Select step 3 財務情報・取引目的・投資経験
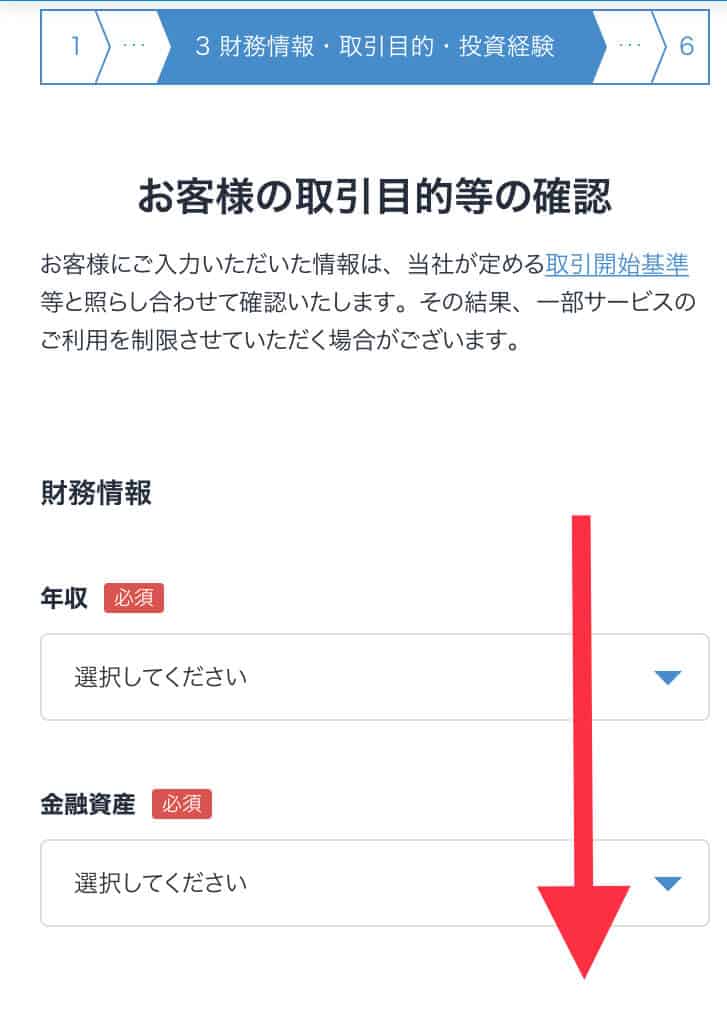 pos(376,46)
